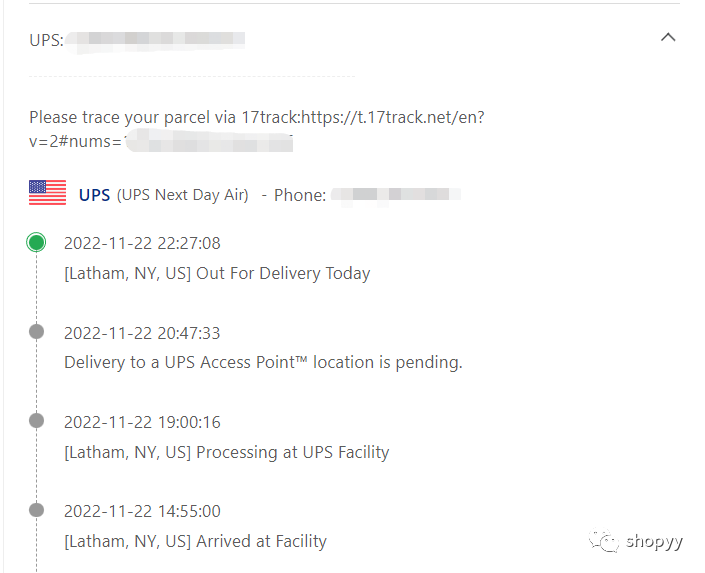Viewport: 705px width, 573px height.
Task: Select the 'Arrived at Facility' status line
Action: [x=195, y=542]
